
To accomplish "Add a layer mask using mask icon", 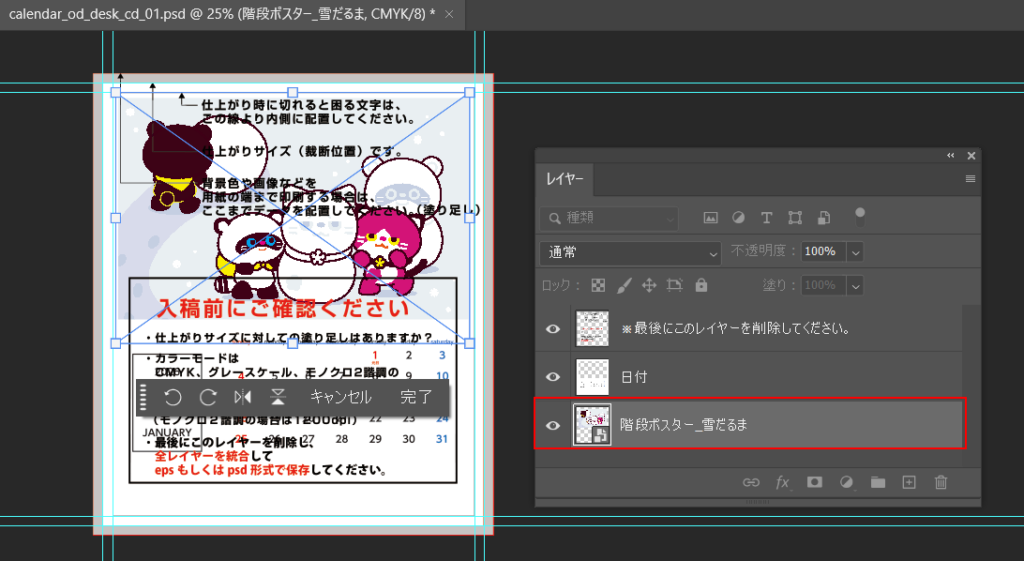I will (x=815, y=482).
